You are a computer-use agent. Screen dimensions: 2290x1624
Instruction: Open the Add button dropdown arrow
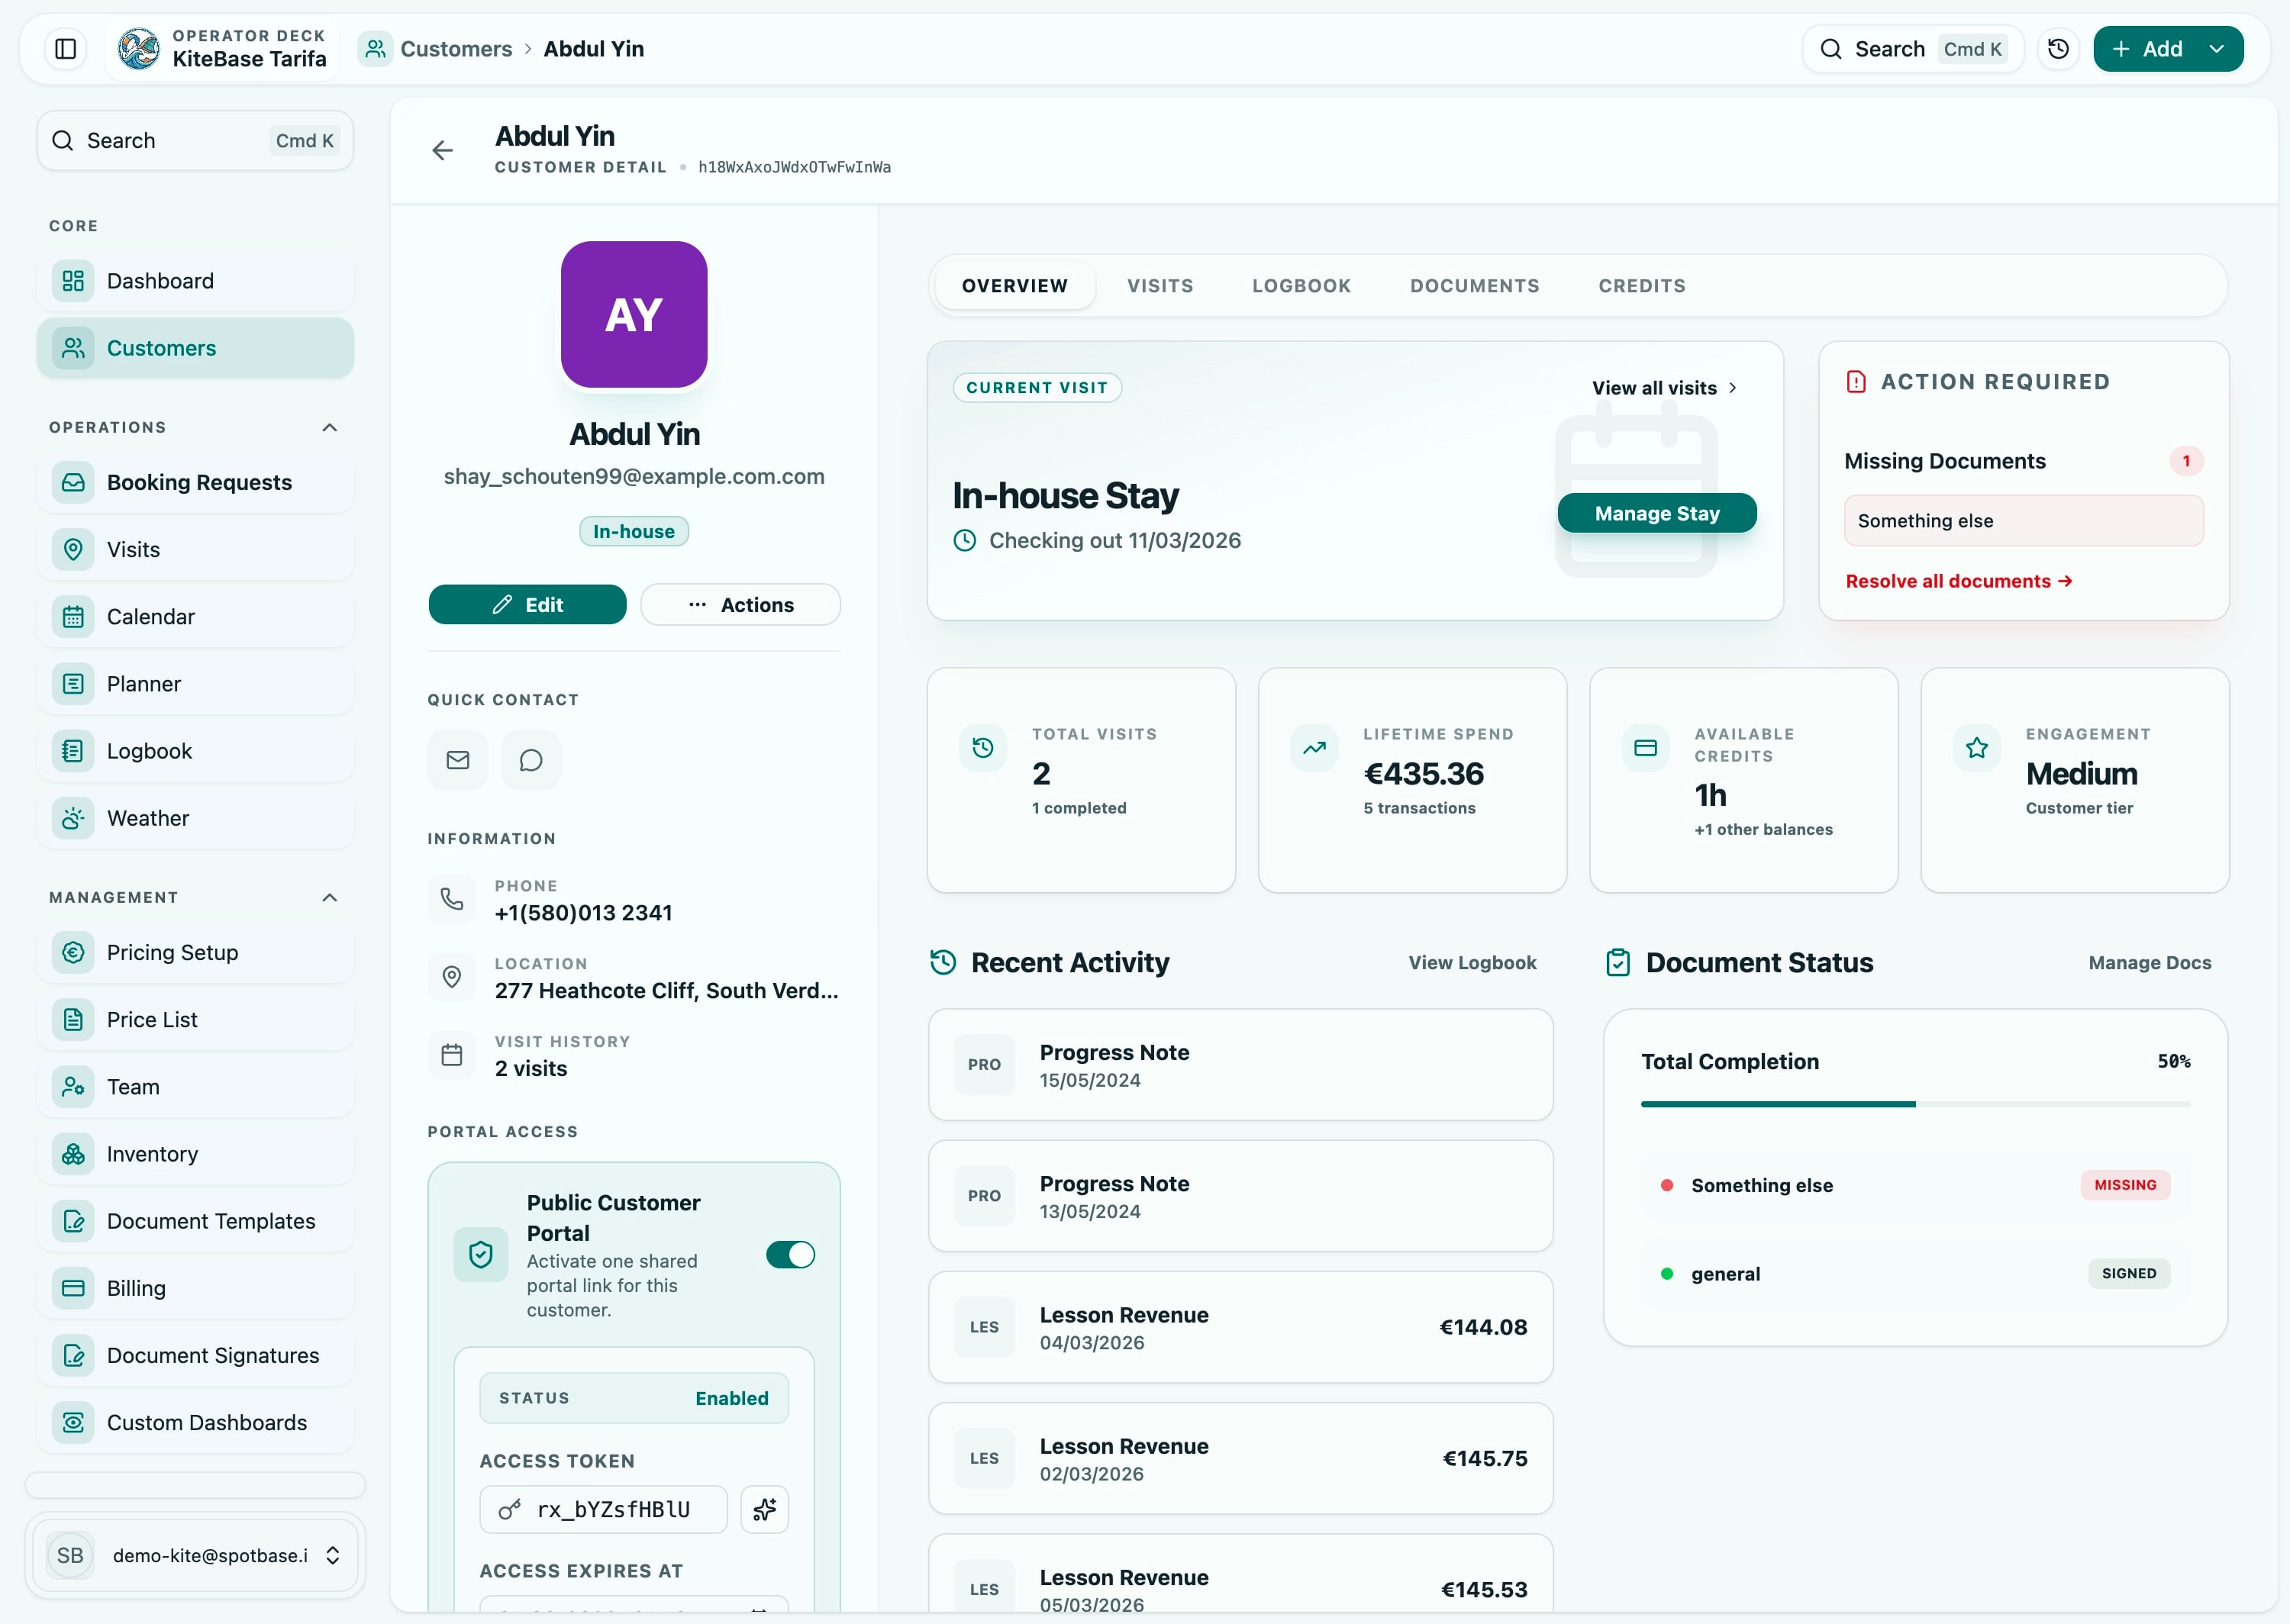2217,48
